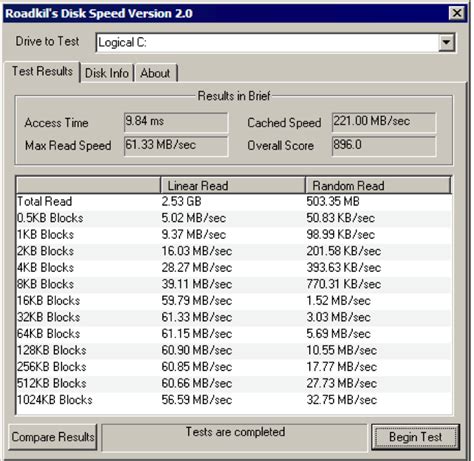Click the 393.63 KB/sec random value
Screen dimensions: 474x461
click(x=344, y=268)
